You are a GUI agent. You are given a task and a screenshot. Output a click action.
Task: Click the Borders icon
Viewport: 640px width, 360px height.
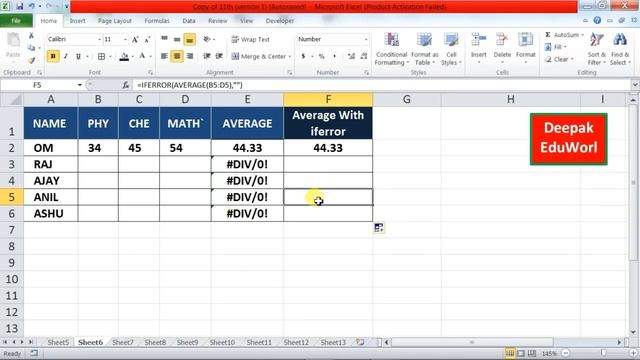[x=101, y=56]
